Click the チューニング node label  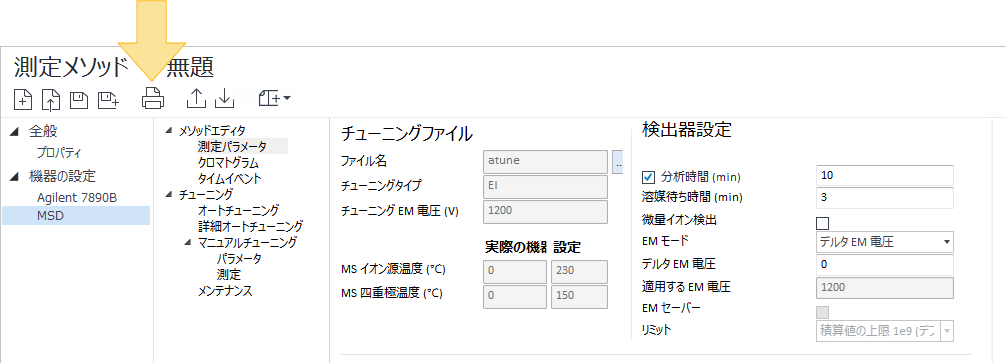pyautogui.click(x=206, y=194)
